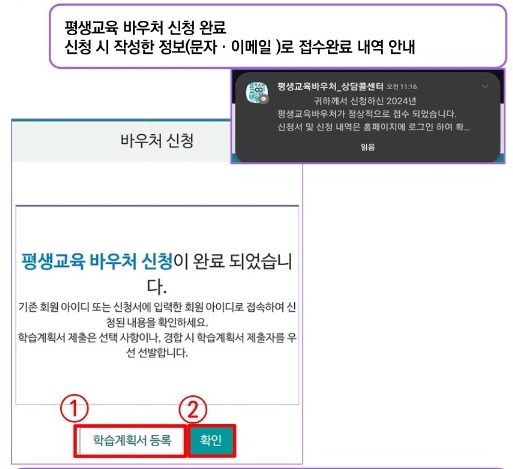Click the 학습계획서 등록 button
This screenshot has height=469, width=513.
132,440
